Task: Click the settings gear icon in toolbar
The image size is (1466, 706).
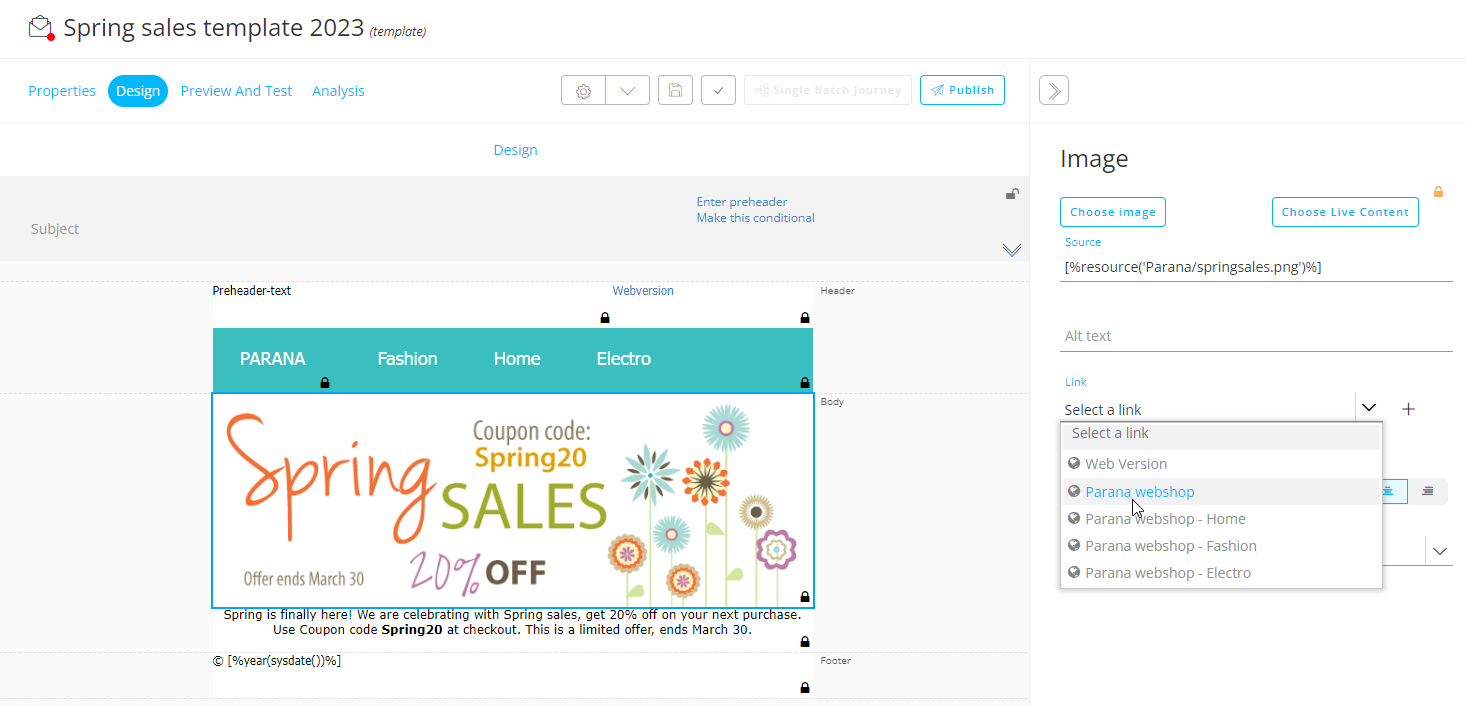Action: [x=584, y=91]
